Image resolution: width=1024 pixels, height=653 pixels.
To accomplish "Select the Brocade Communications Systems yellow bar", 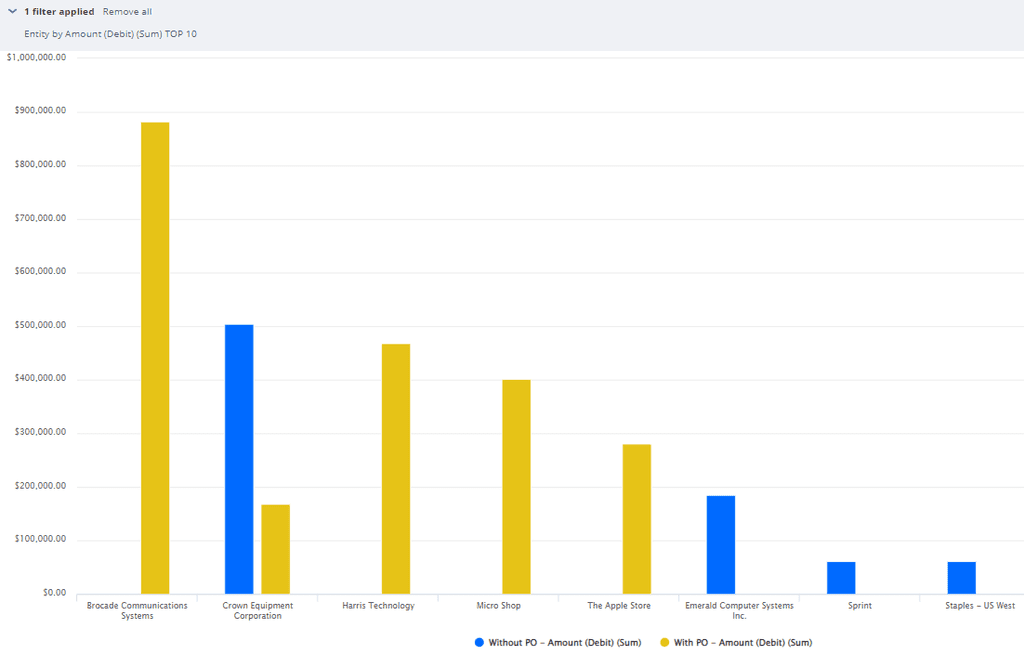I will tap(155, 358).
